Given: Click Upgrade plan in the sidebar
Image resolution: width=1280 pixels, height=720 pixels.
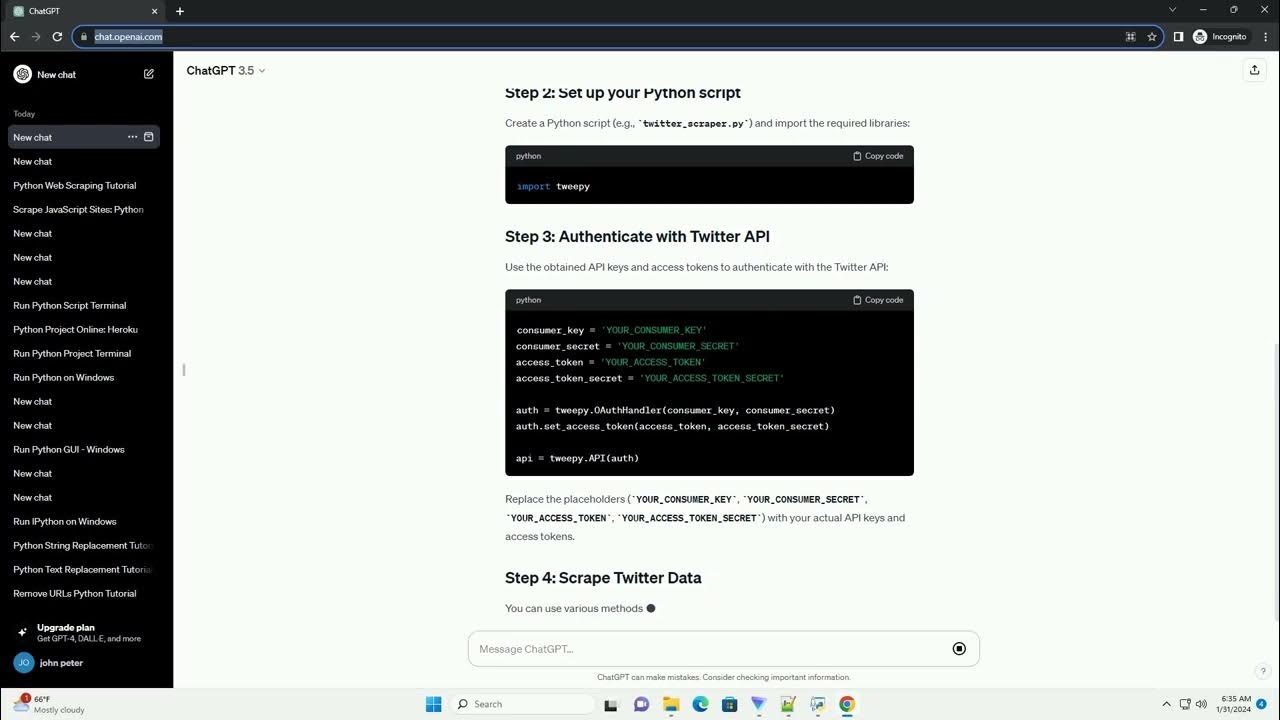Looking at the screenshot, I should 86,632.
